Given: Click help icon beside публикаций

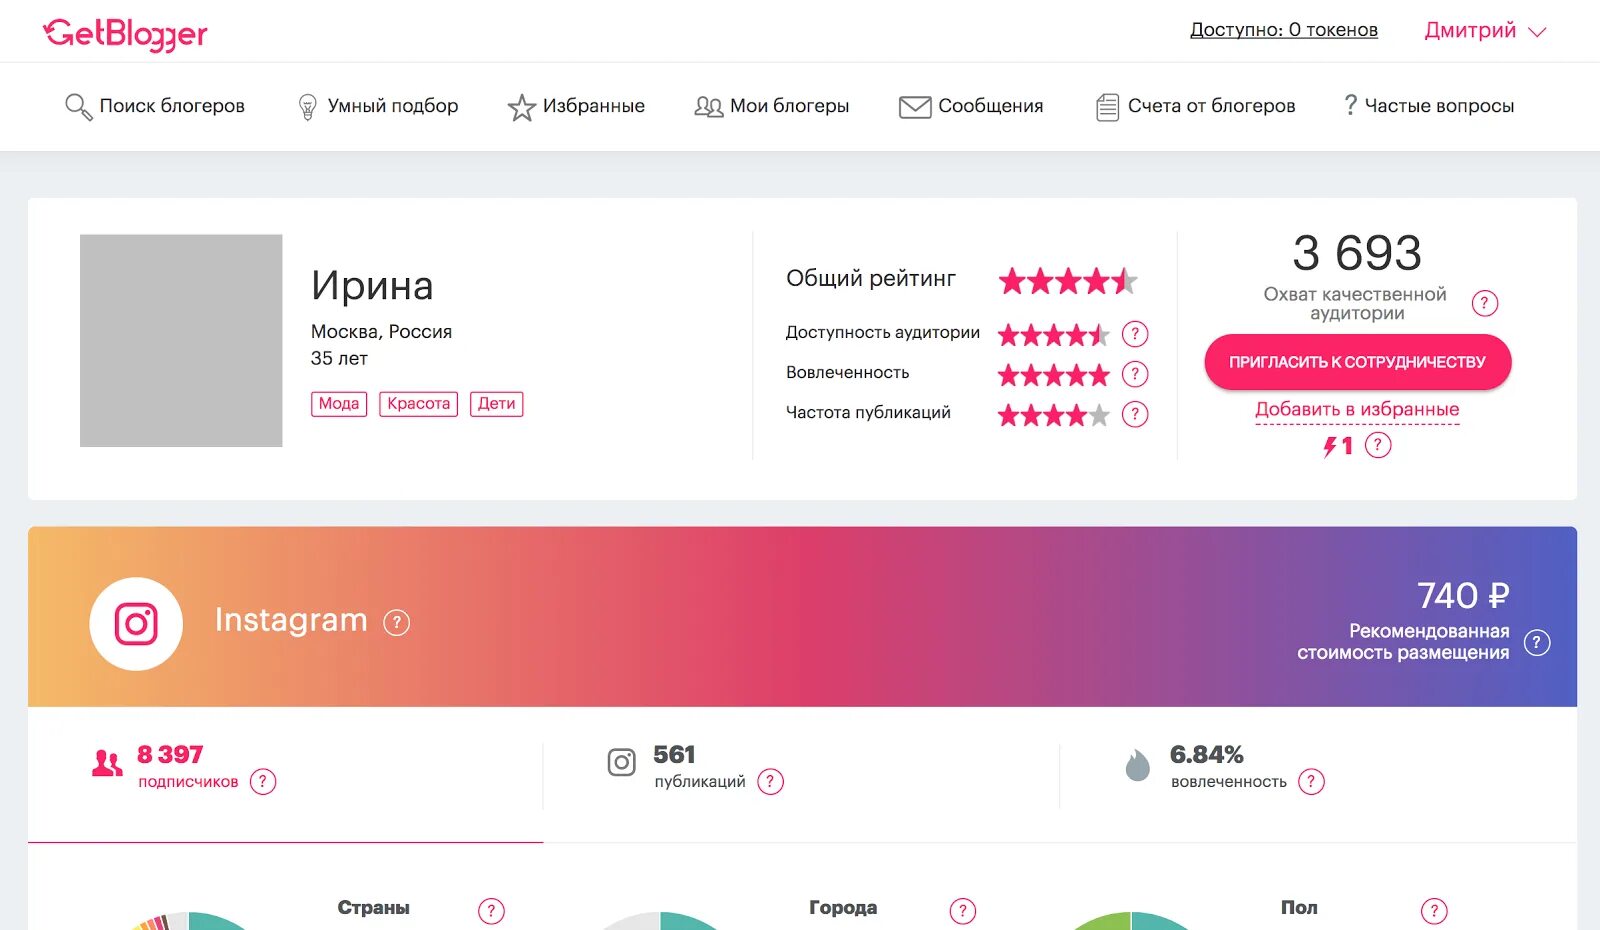Looking at the screenshot, I should (x=770, y=782).
